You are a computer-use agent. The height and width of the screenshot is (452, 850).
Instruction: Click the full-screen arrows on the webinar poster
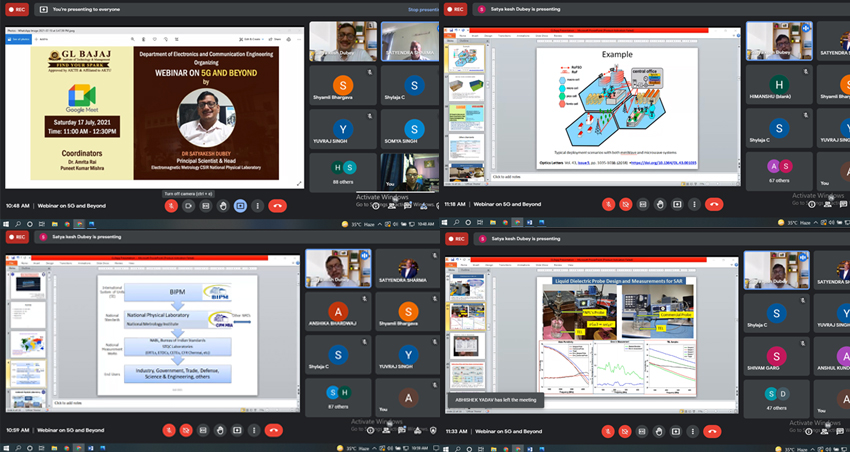pos(299,184)
